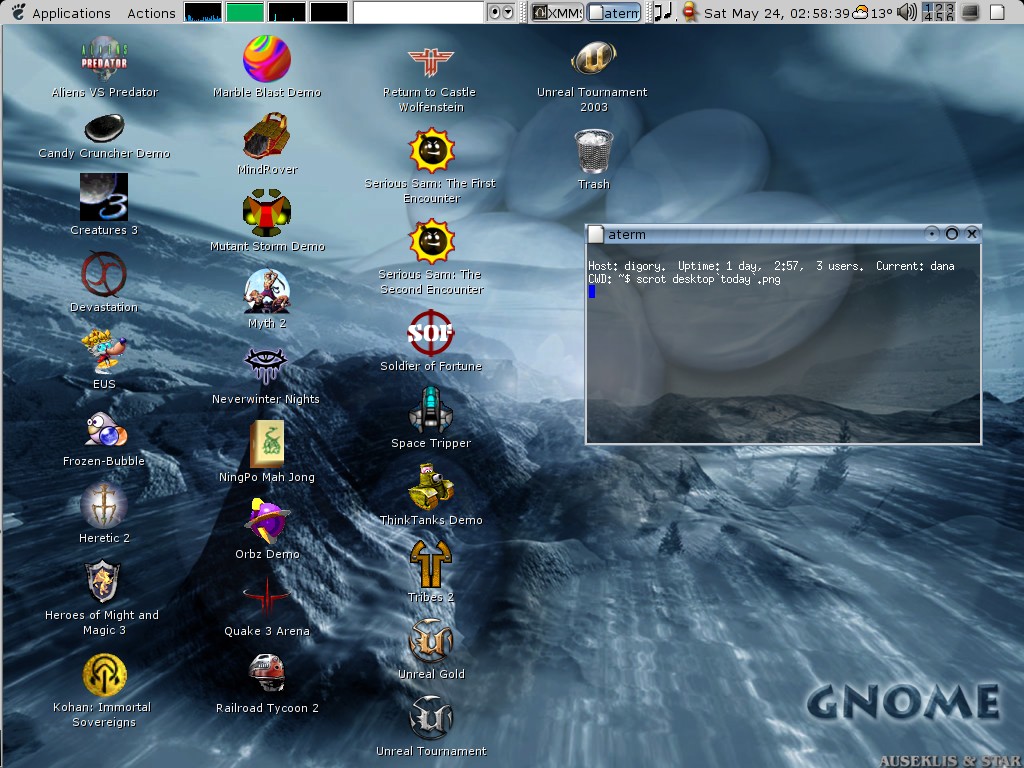Select the Tribes 2 icon
The height and width of the screenshot is (768, 1024).
pos(430,564)
